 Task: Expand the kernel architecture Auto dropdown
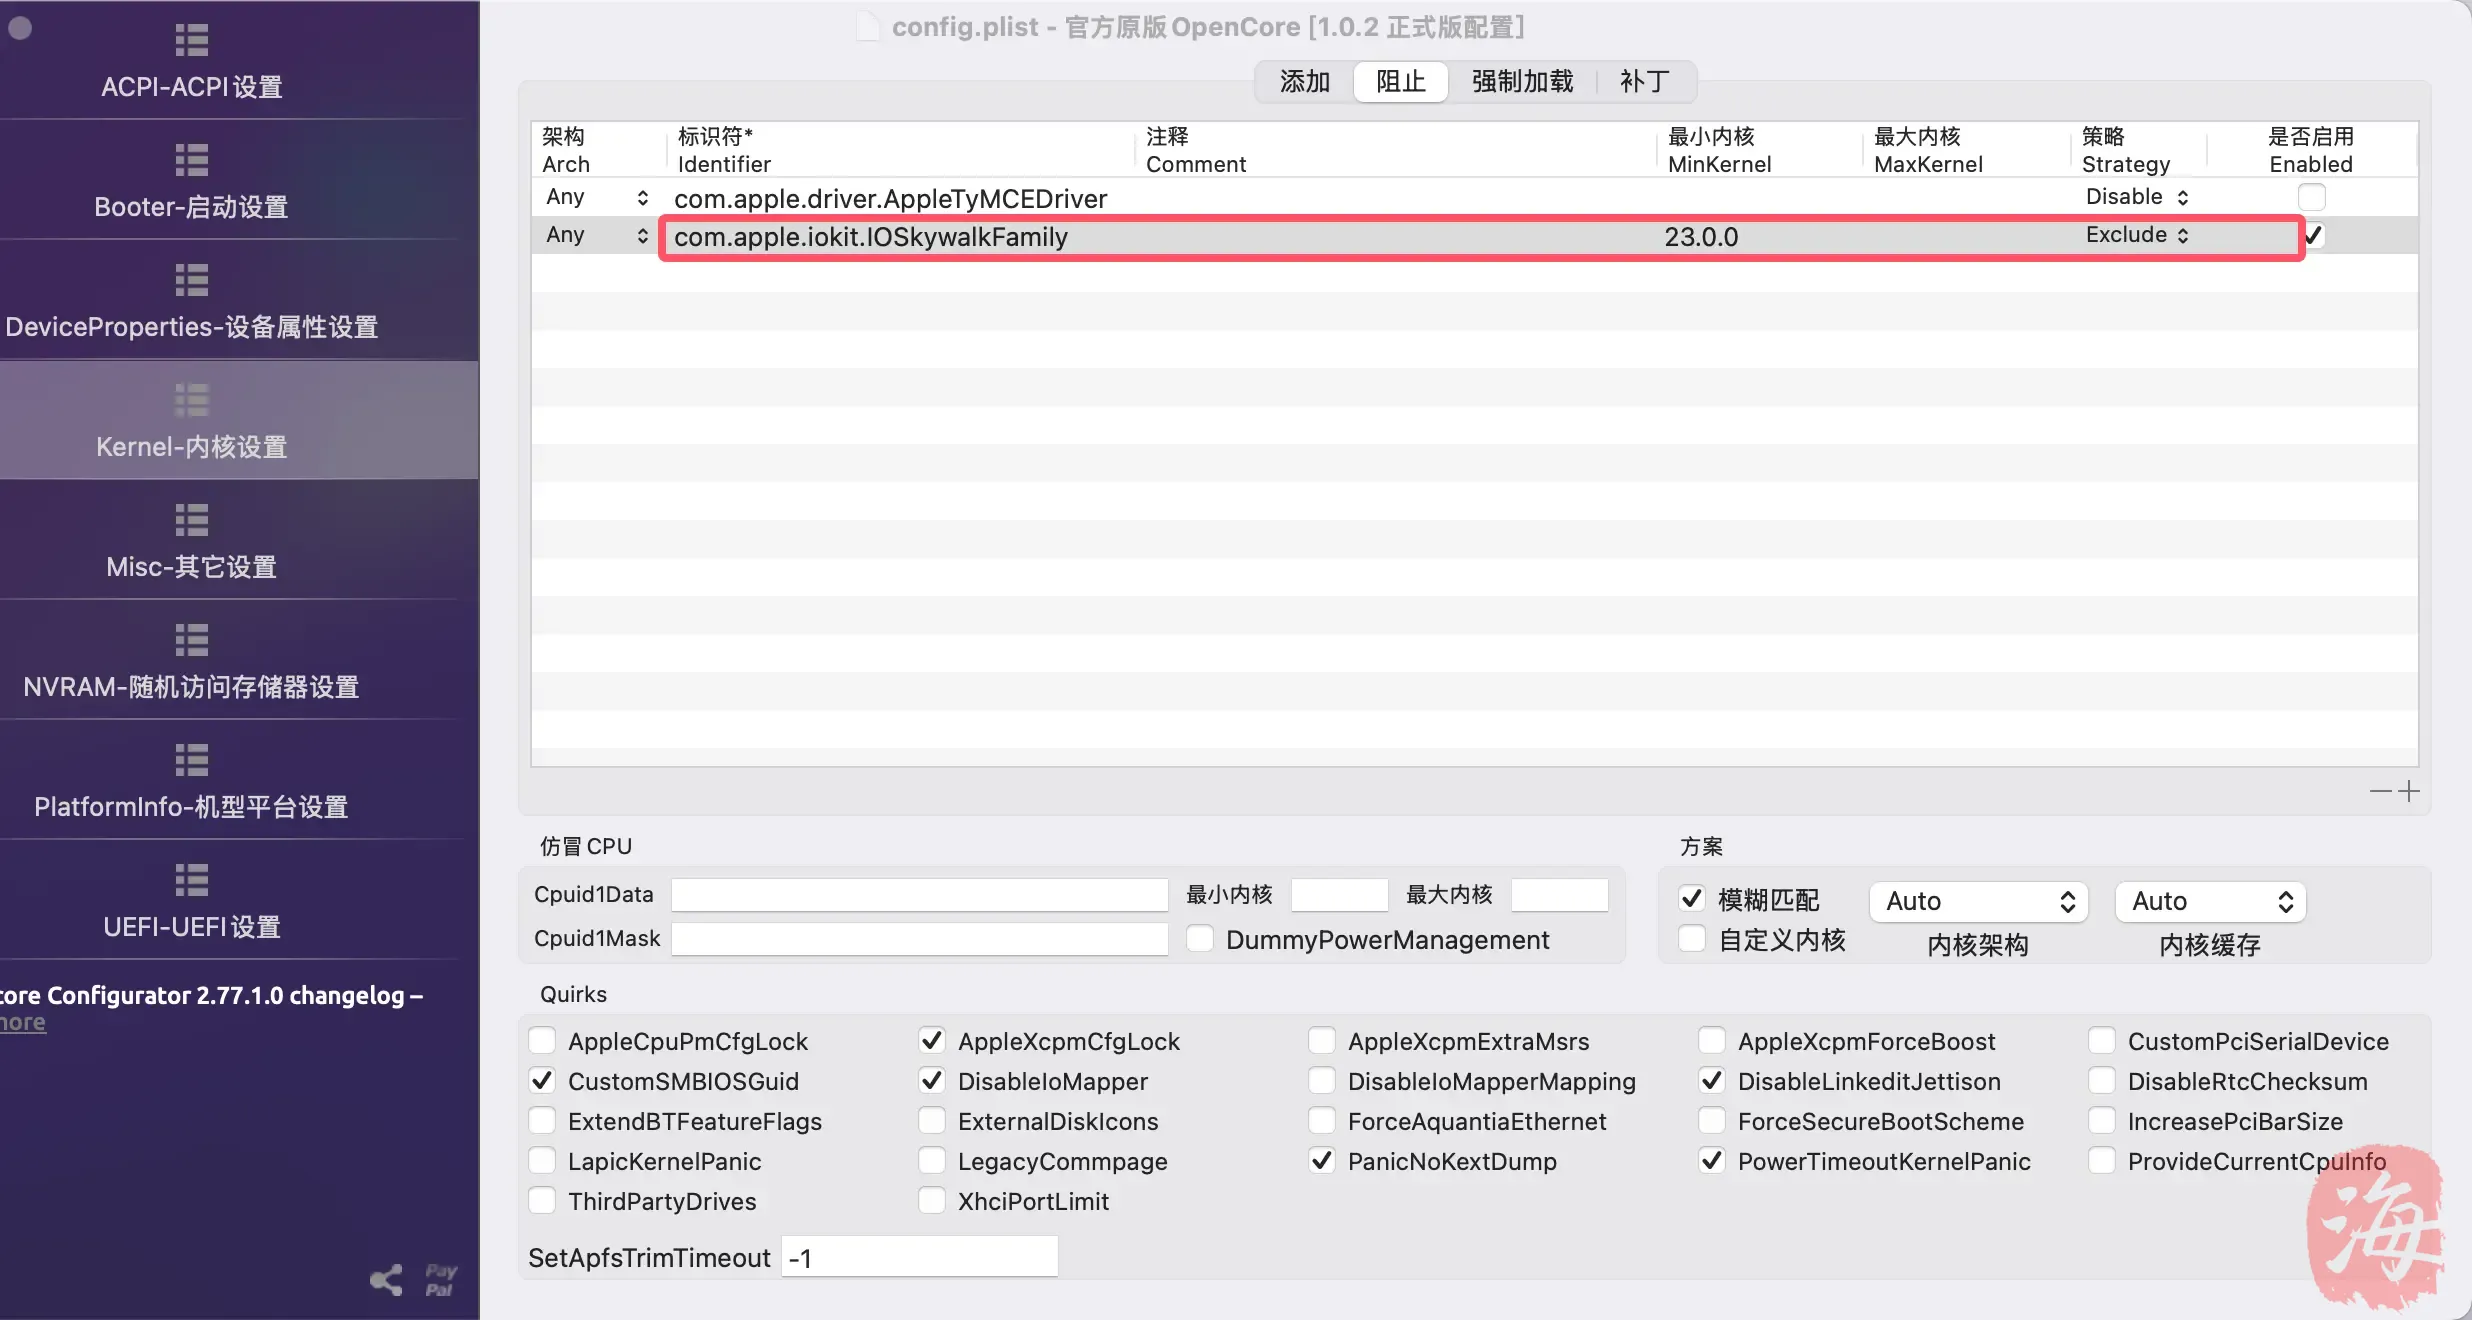click(1978, 901)
